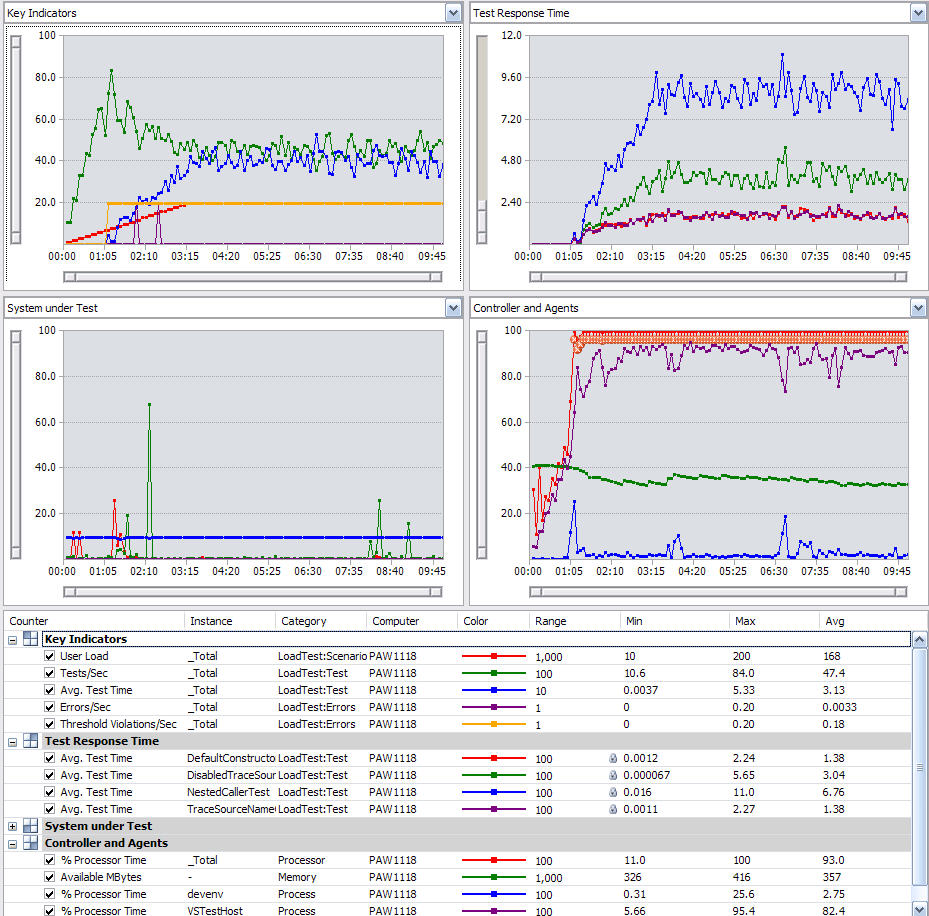
Task: Click Test Response Time graph horizontal time slider
Action: [x=718, y=277]
